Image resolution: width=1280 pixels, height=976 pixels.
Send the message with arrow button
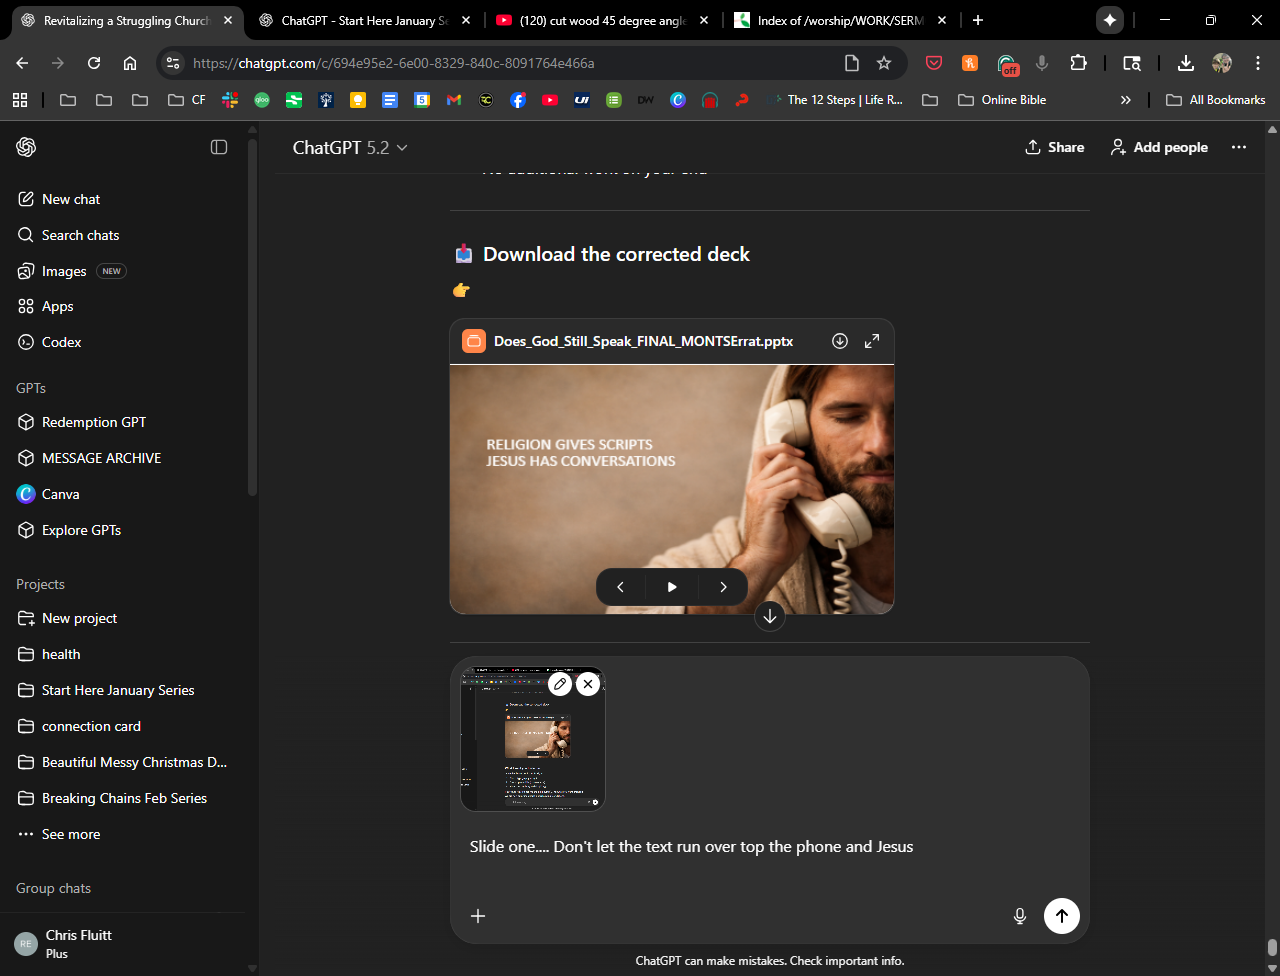1061,915
